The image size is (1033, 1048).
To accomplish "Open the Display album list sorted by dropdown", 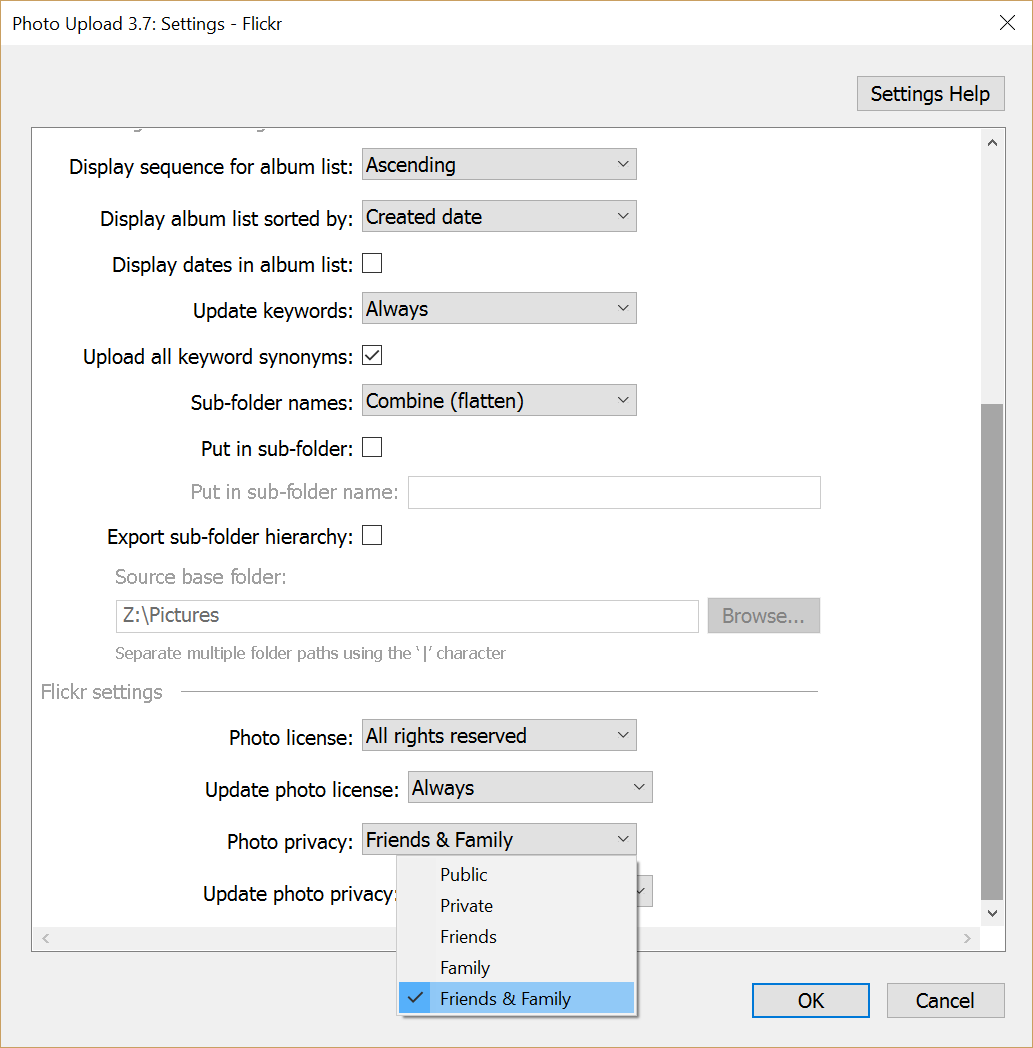I will (499, 217).
